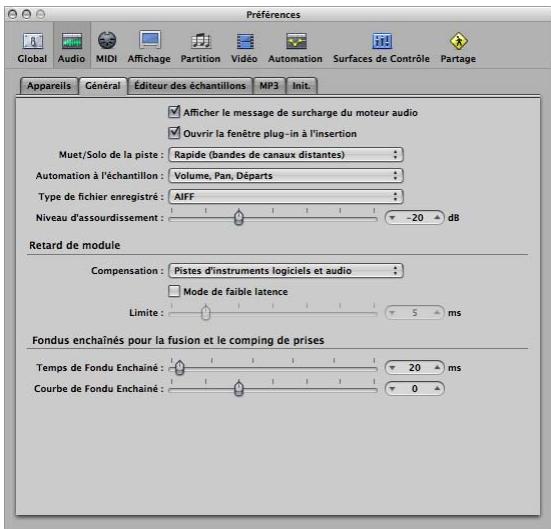The height and width of the screenshot is (529, 551).
Task: Go to the Vidéo preferences pane
Action: (244, 47)
